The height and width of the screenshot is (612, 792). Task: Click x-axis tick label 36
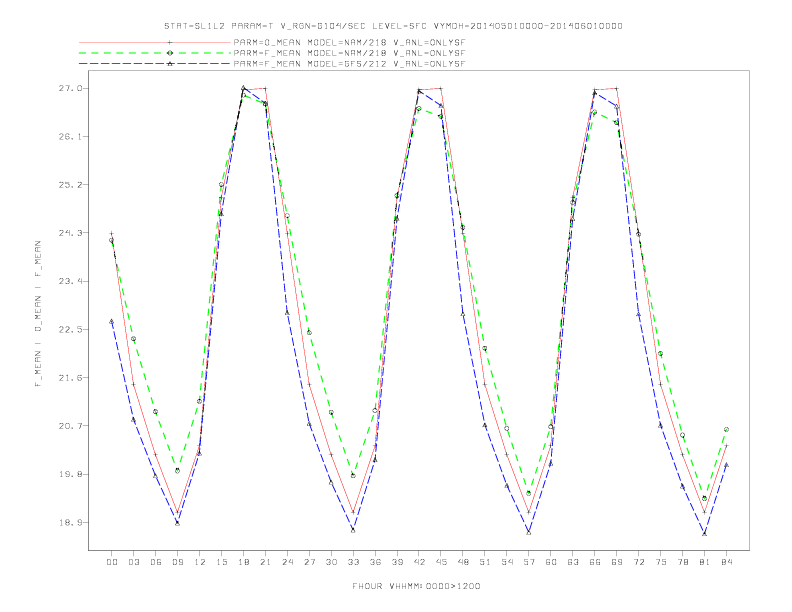375,562
